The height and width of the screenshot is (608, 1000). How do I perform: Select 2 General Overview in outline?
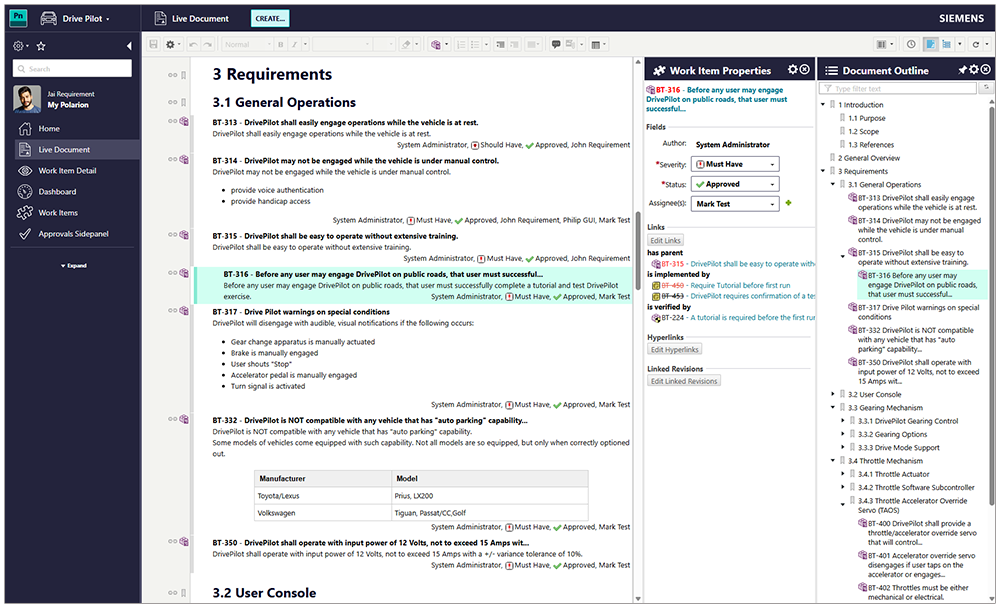point(869,158)
